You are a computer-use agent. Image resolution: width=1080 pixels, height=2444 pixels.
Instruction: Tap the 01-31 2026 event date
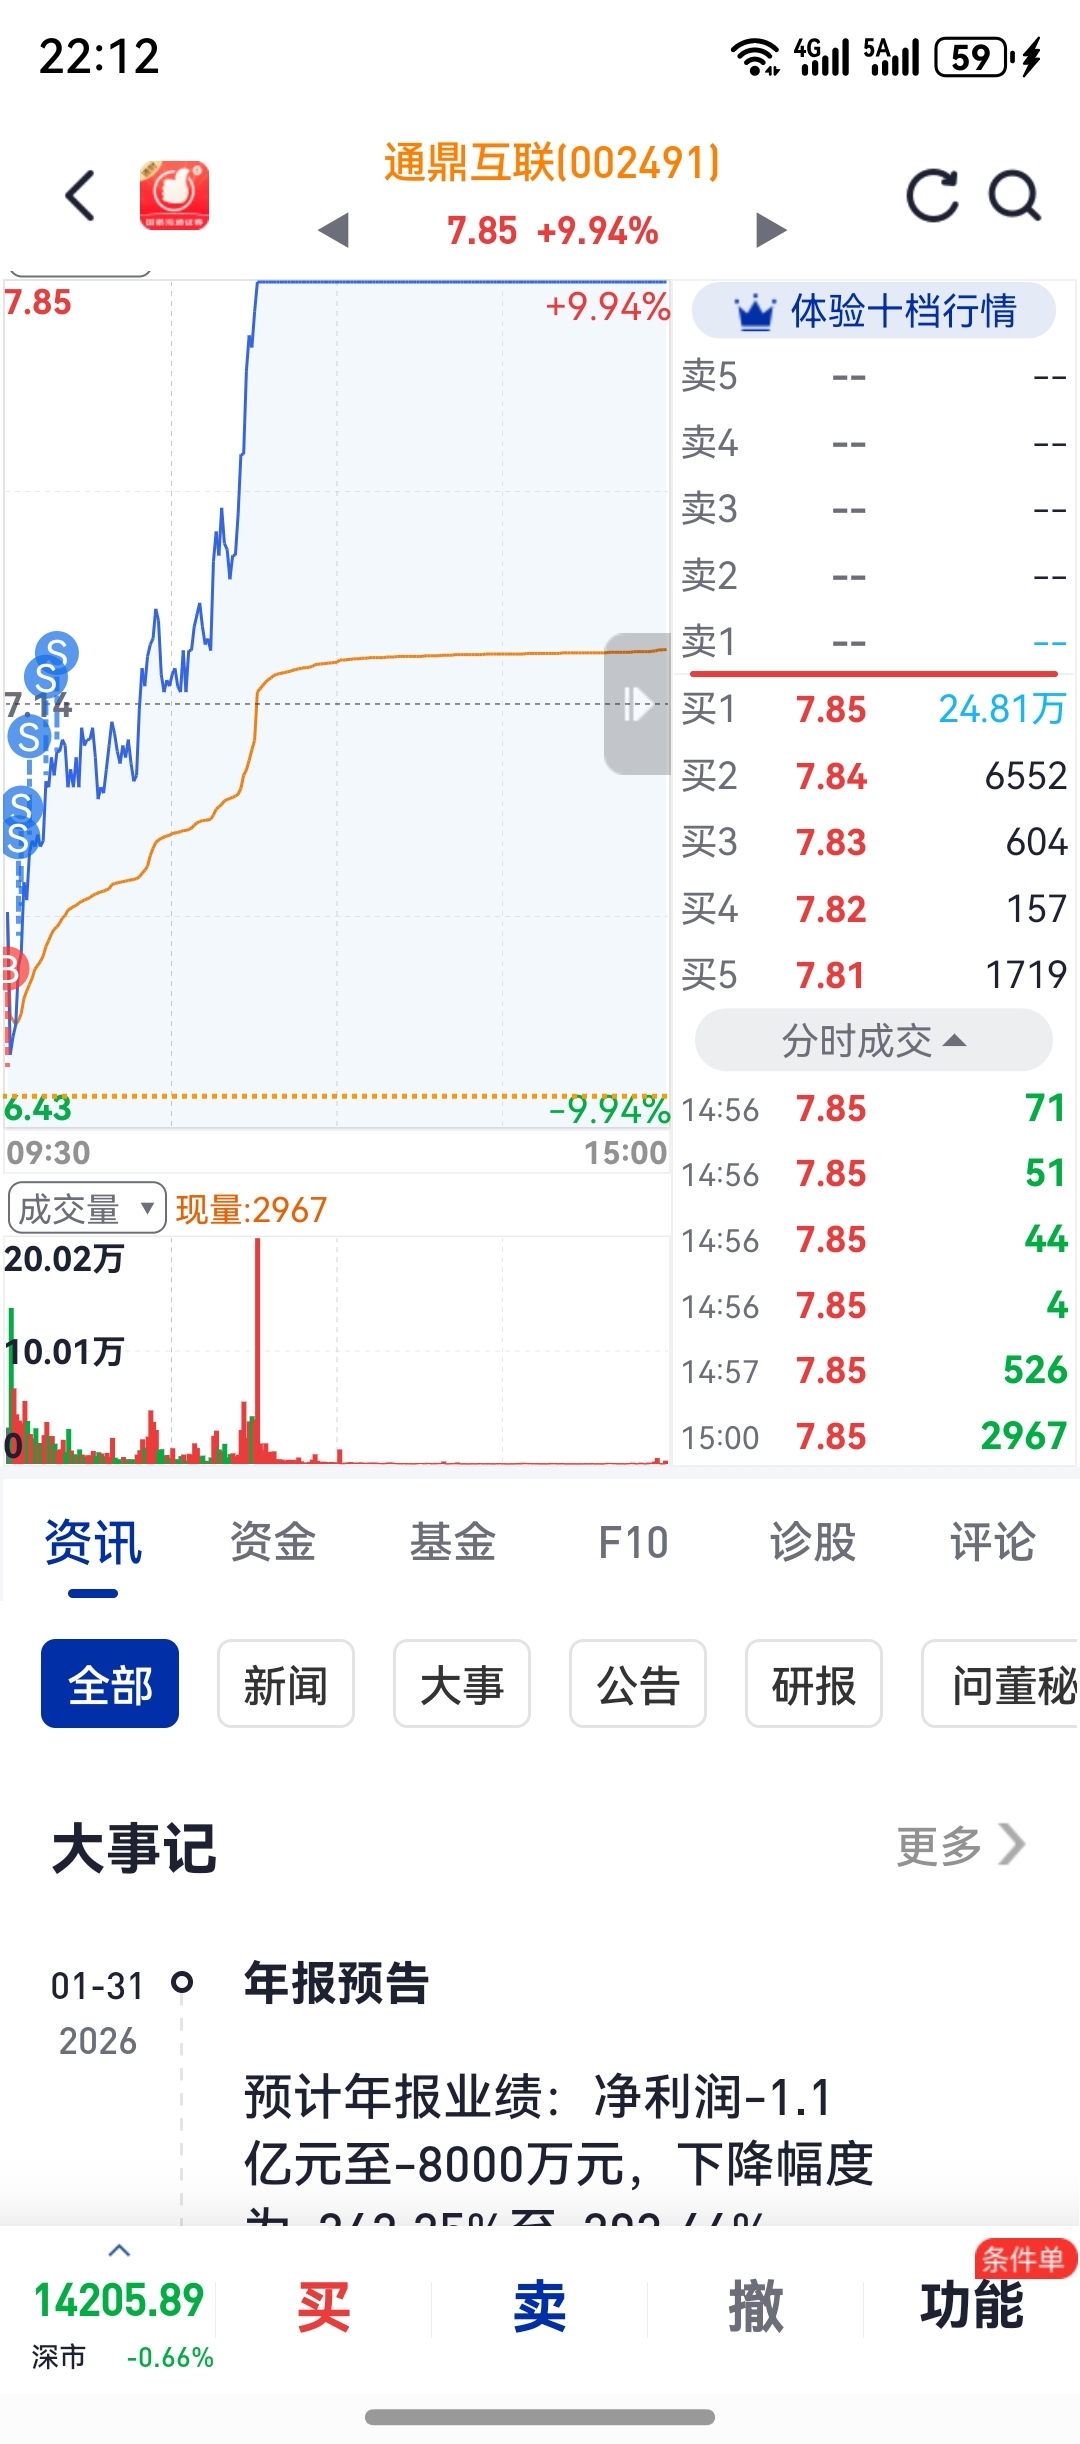pos(97,2013)
